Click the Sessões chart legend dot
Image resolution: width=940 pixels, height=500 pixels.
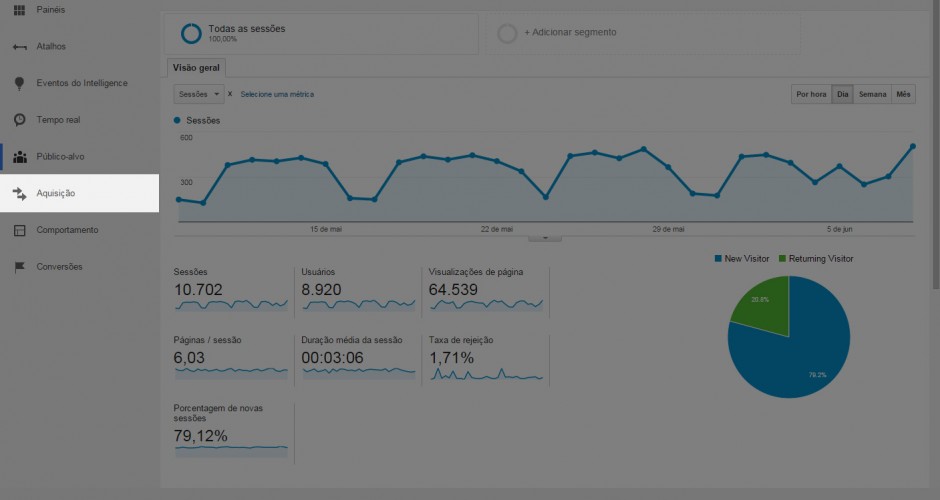177,121
